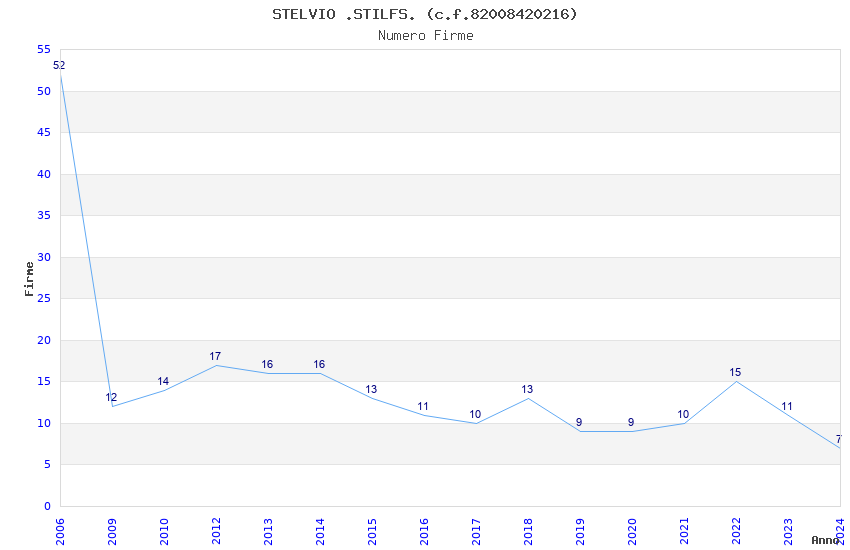Select year label 2023 on x-axis
This screenshot has height=550, width=850.
788,532
